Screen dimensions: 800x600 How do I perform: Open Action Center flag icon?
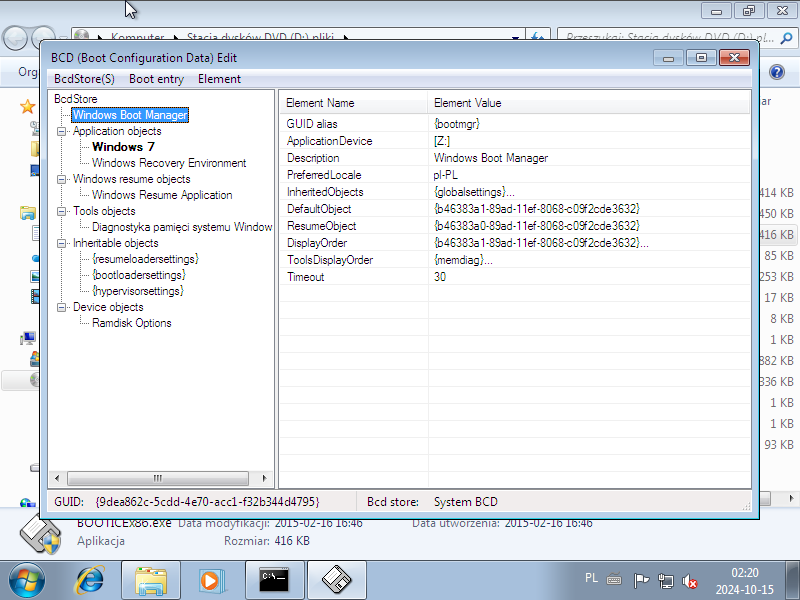pos(641,581)
